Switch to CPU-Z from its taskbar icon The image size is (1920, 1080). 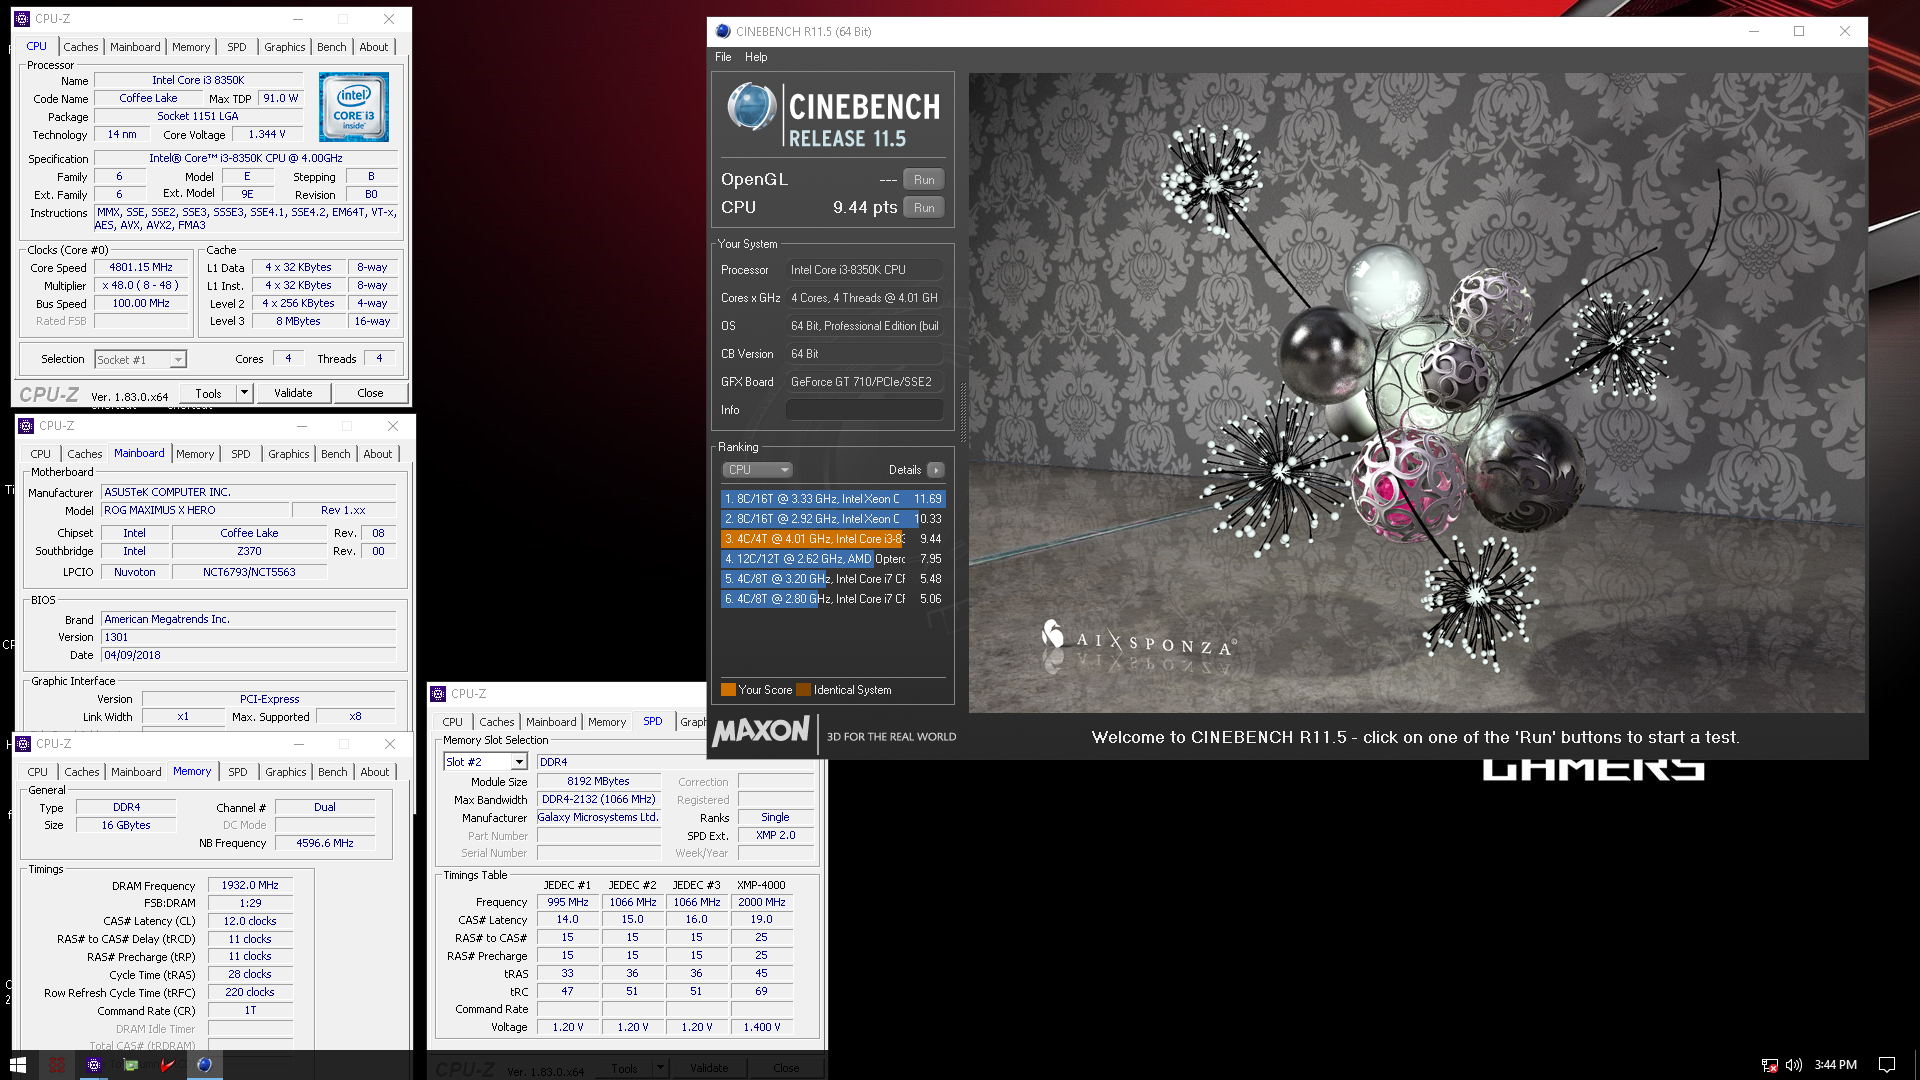pyautogui.click(x=93, y=1065)
